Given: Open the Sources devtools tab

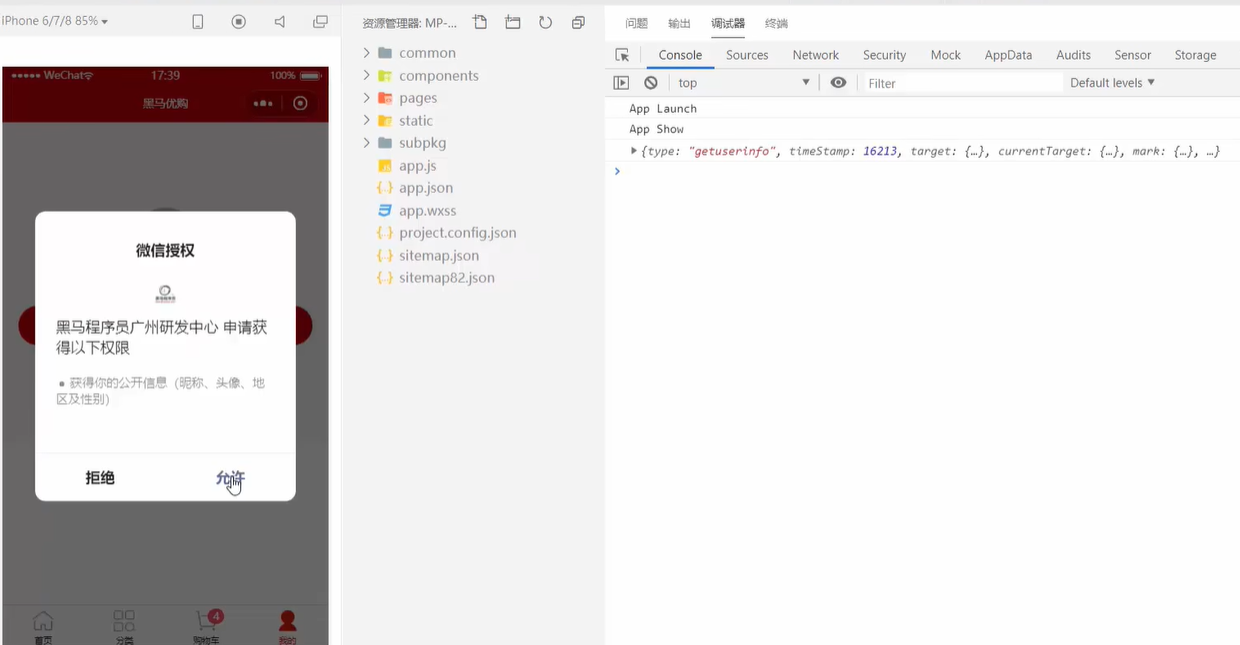Looking at the screenshot, I should pyautogui.click(x=747, y=55).
